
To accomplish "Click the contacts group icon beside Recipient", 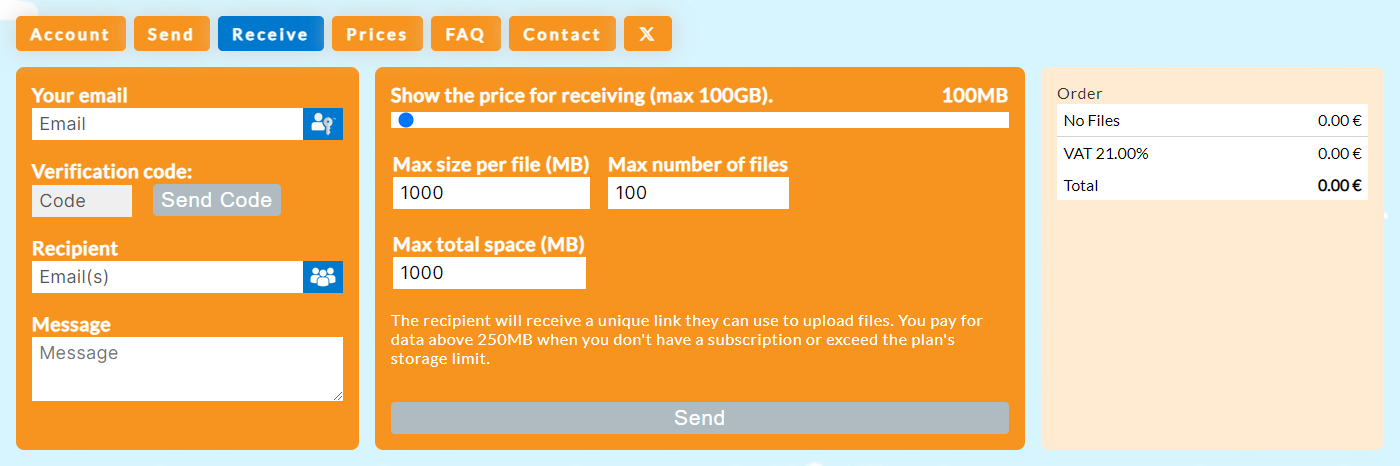I will (x=322, y=277).
